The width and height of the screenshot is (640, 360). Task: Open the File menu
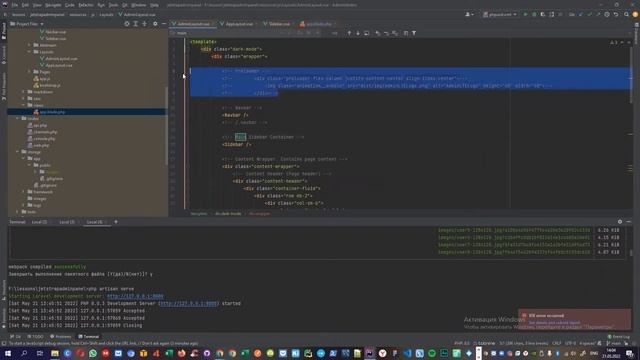pos(15,5)
